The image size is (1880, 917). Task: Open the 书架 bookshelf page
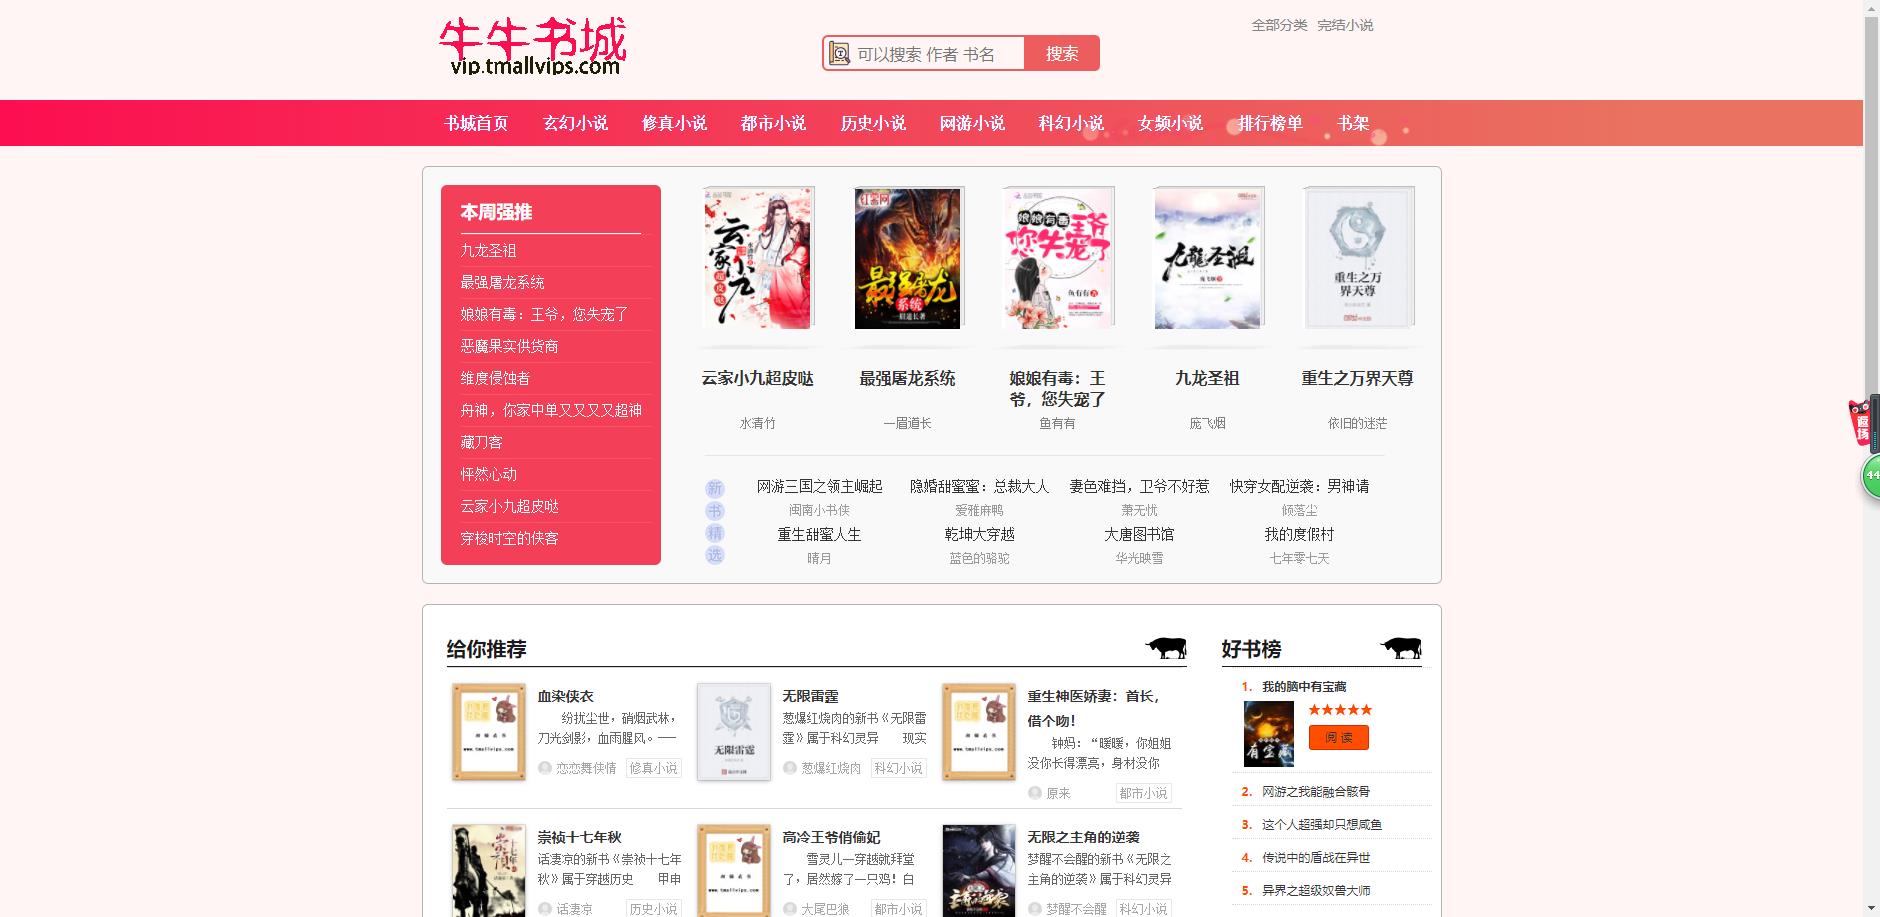1353,123
